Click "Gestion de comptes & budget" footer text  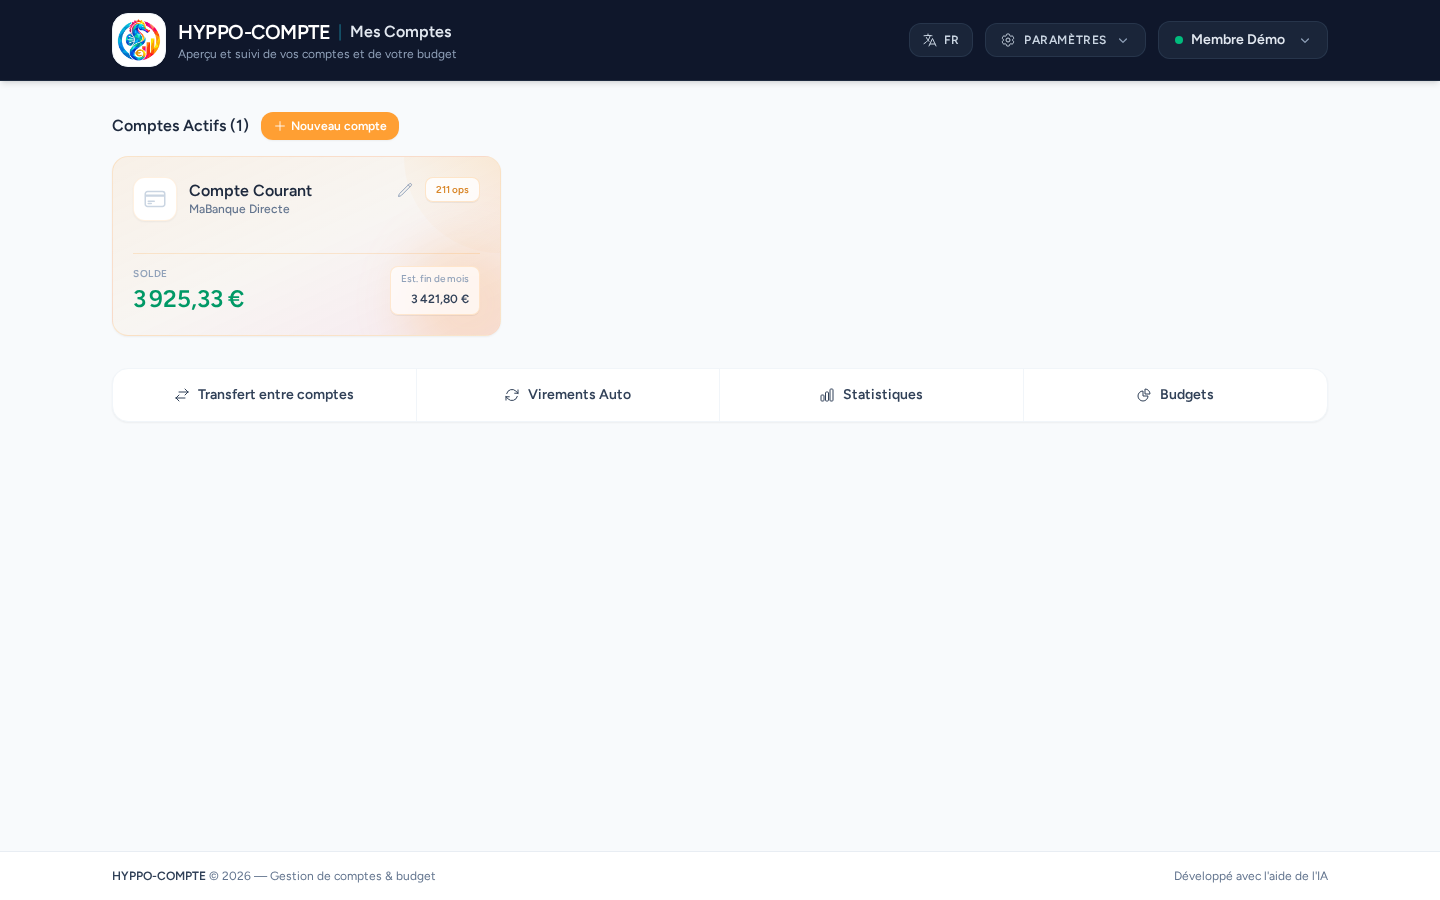pos(353,876)
